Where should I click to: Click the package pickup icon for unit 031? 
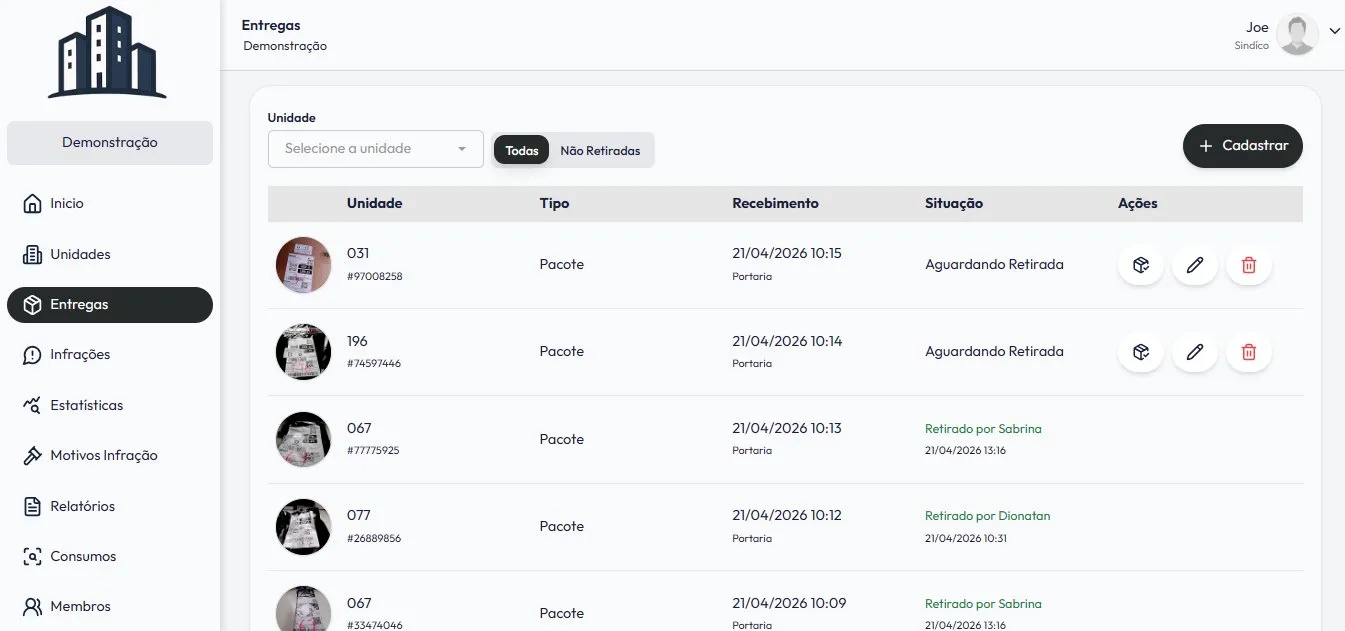click(x=1140, y=265)
